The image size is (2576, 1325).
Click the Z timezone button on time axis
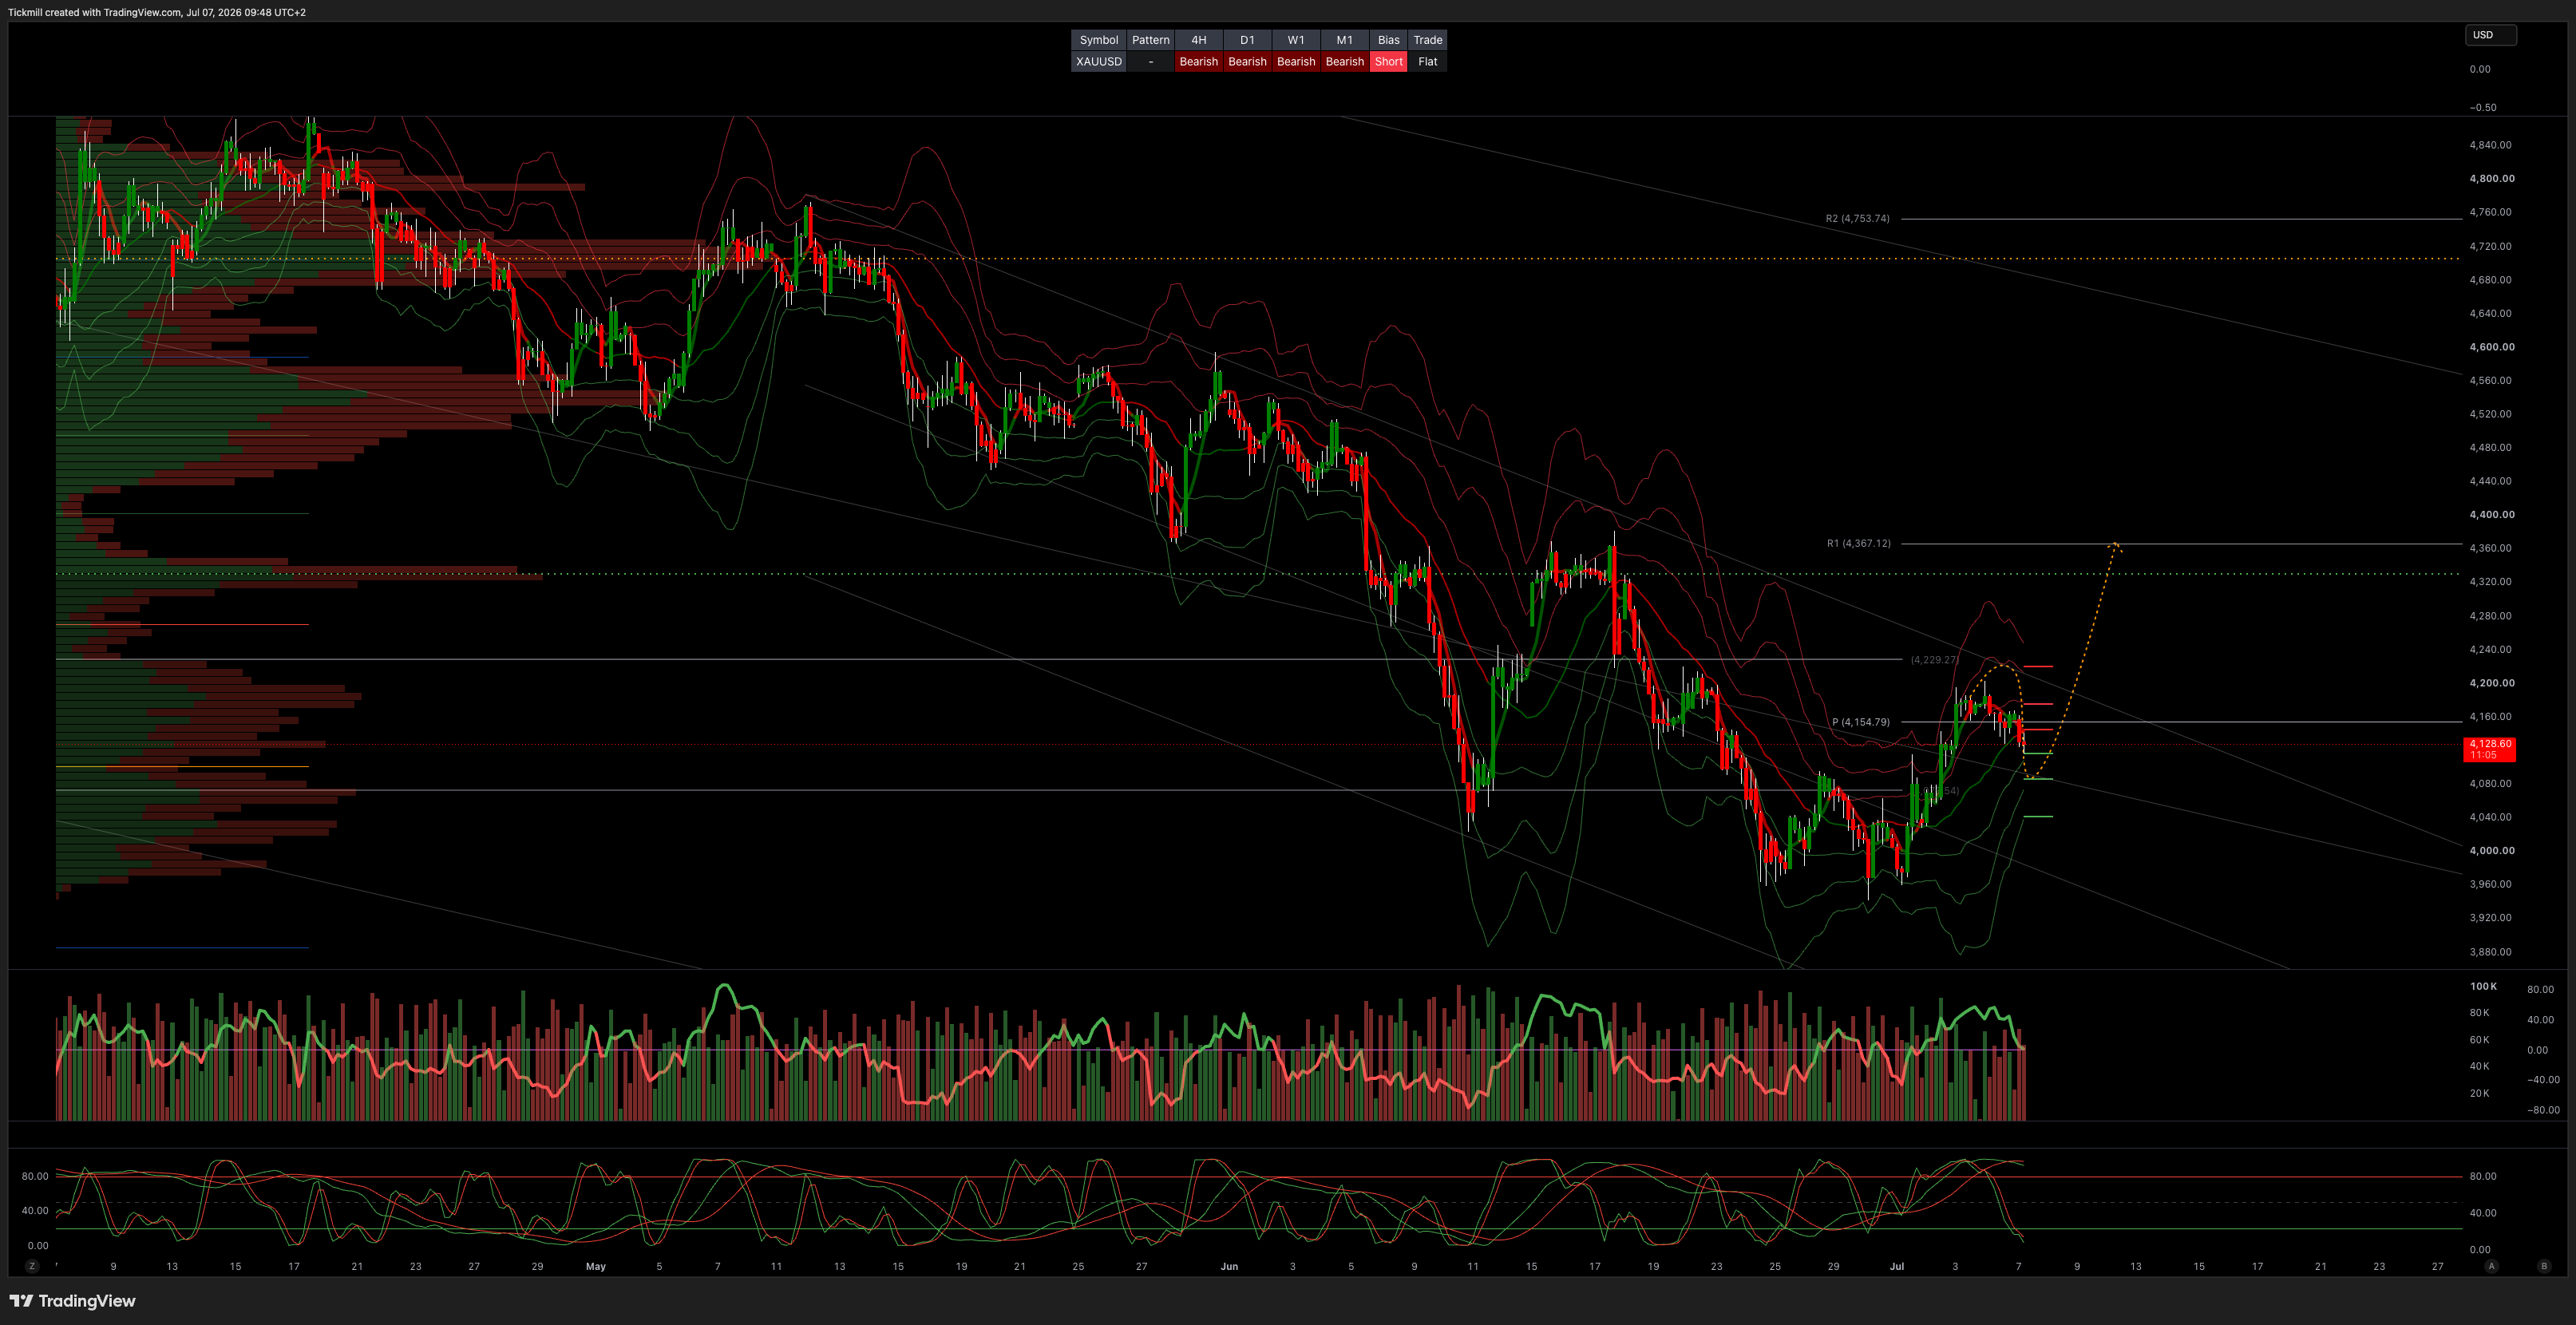pyautogui.click(x=32, y=1266)
